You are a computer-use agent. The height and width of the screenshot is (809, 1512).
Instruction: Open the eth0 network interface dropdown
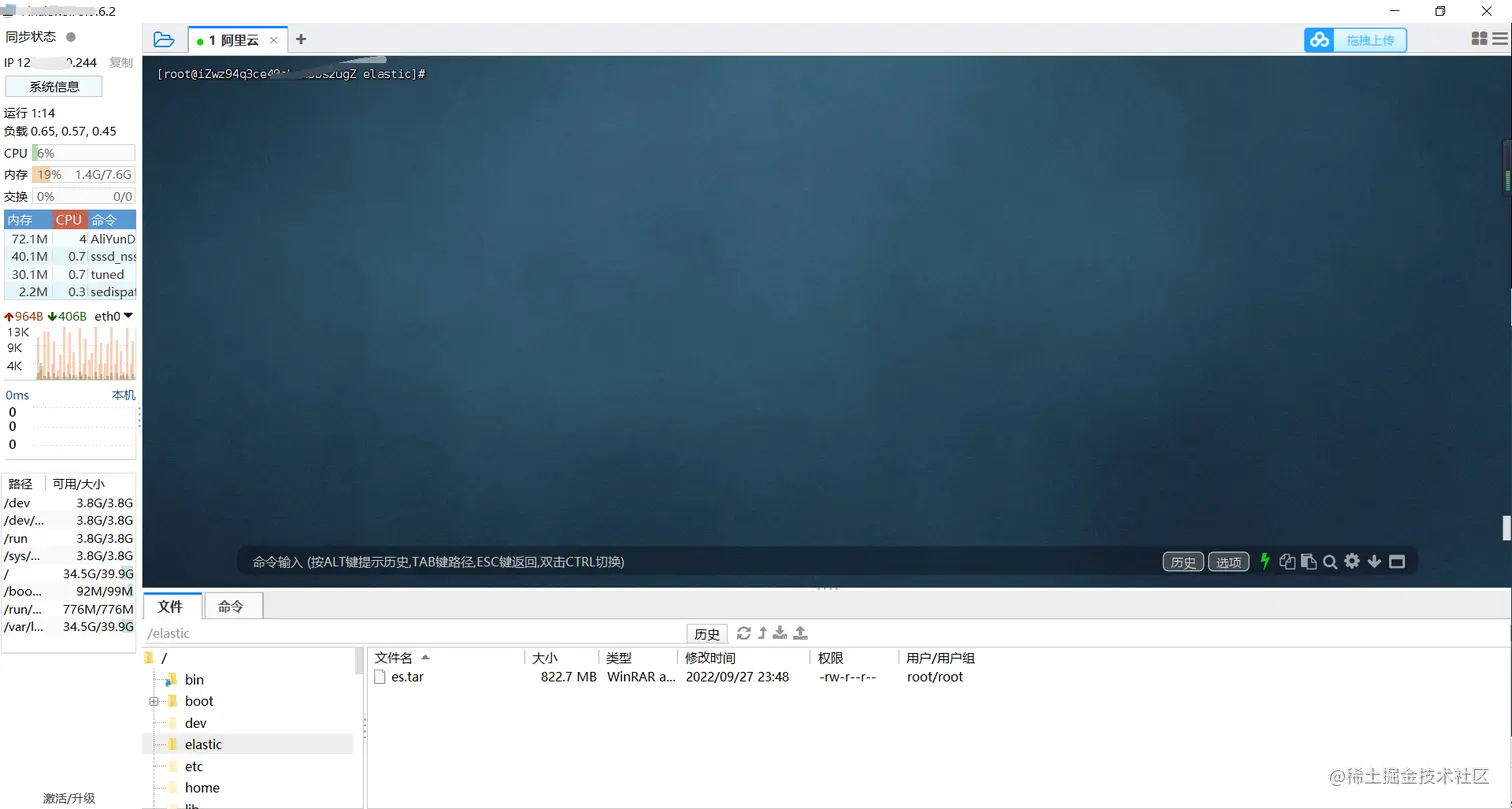114,317
